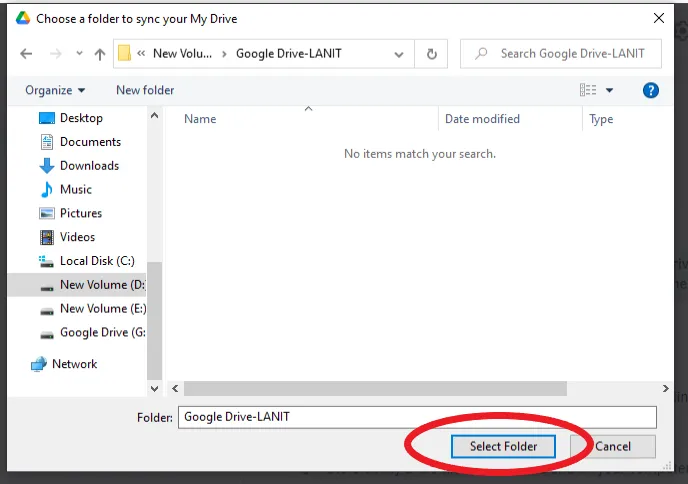Select Desktop in the navigation pane
The image size is (688, 484).
[x=80, y=118]
